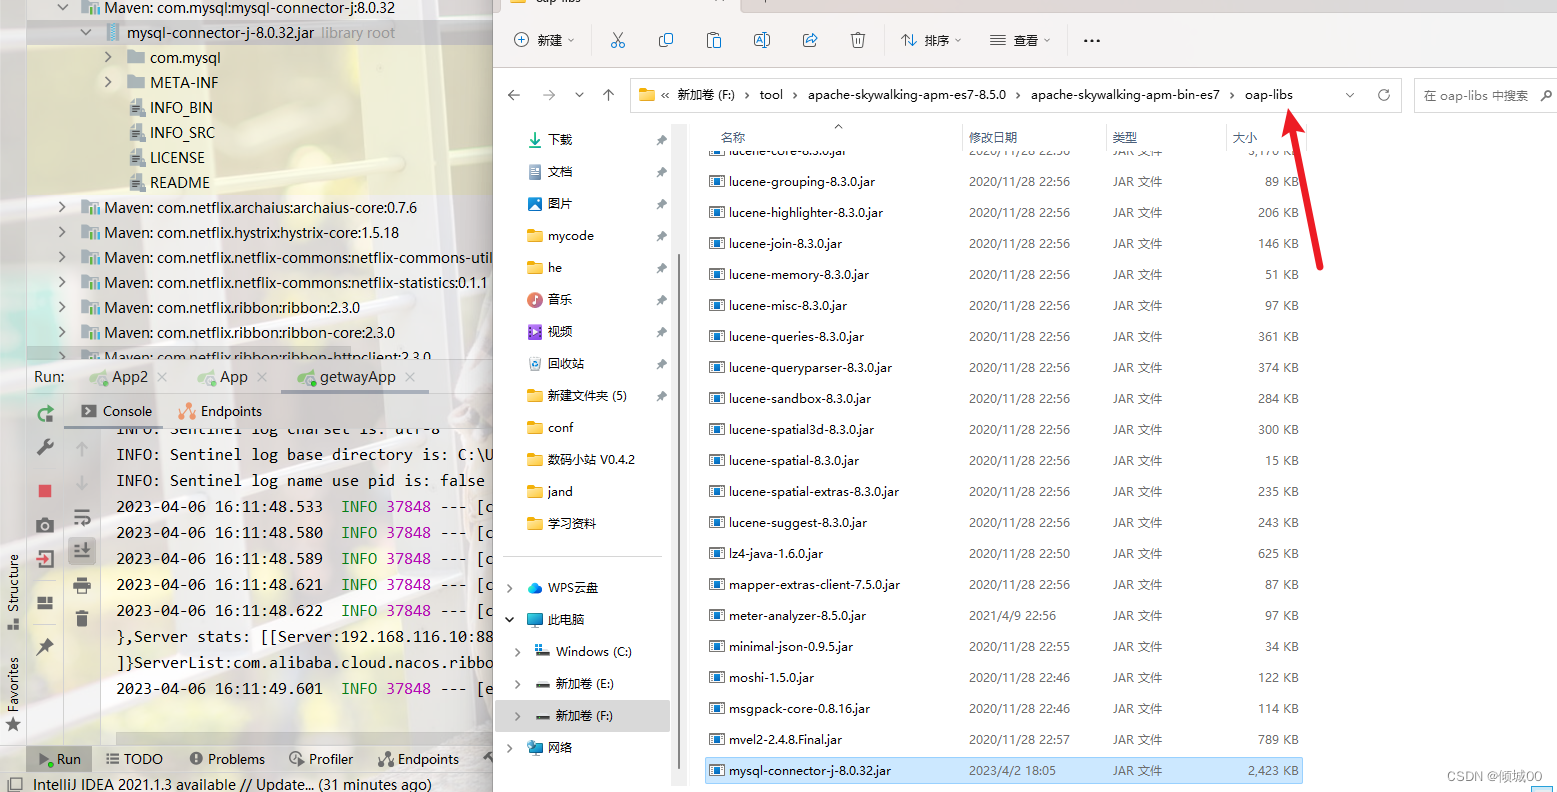Expand WPS云盘 in navigation pane
This screenshot has width=1557, height=792.
point(510,588)
